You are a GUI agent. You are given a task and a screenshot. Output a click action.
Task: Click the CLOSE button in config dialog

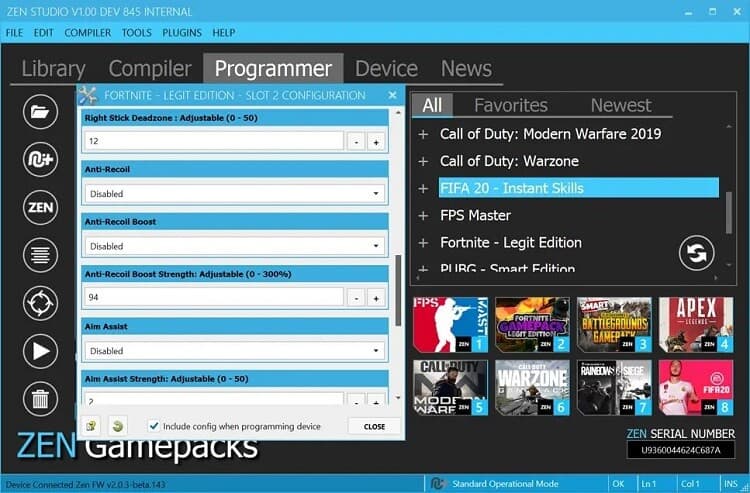coord(374,426)
